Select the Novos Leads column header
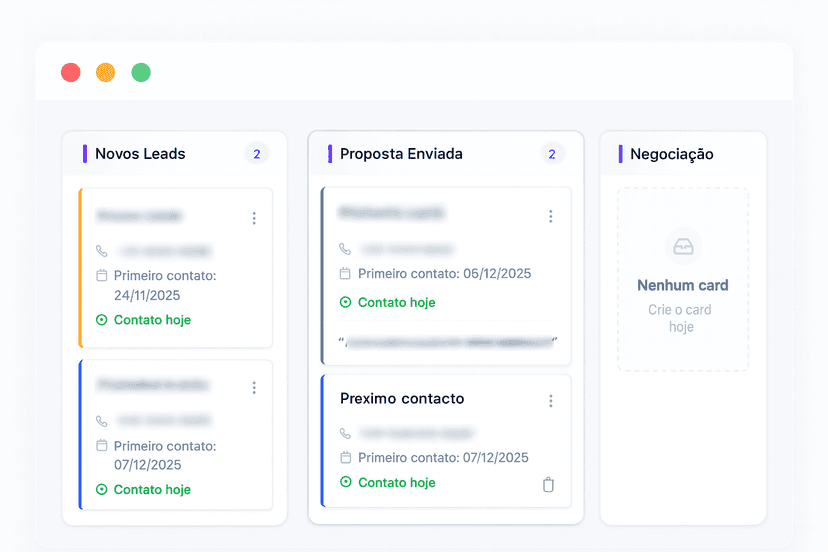Screen dimensions: 828x552 [140, 154]
